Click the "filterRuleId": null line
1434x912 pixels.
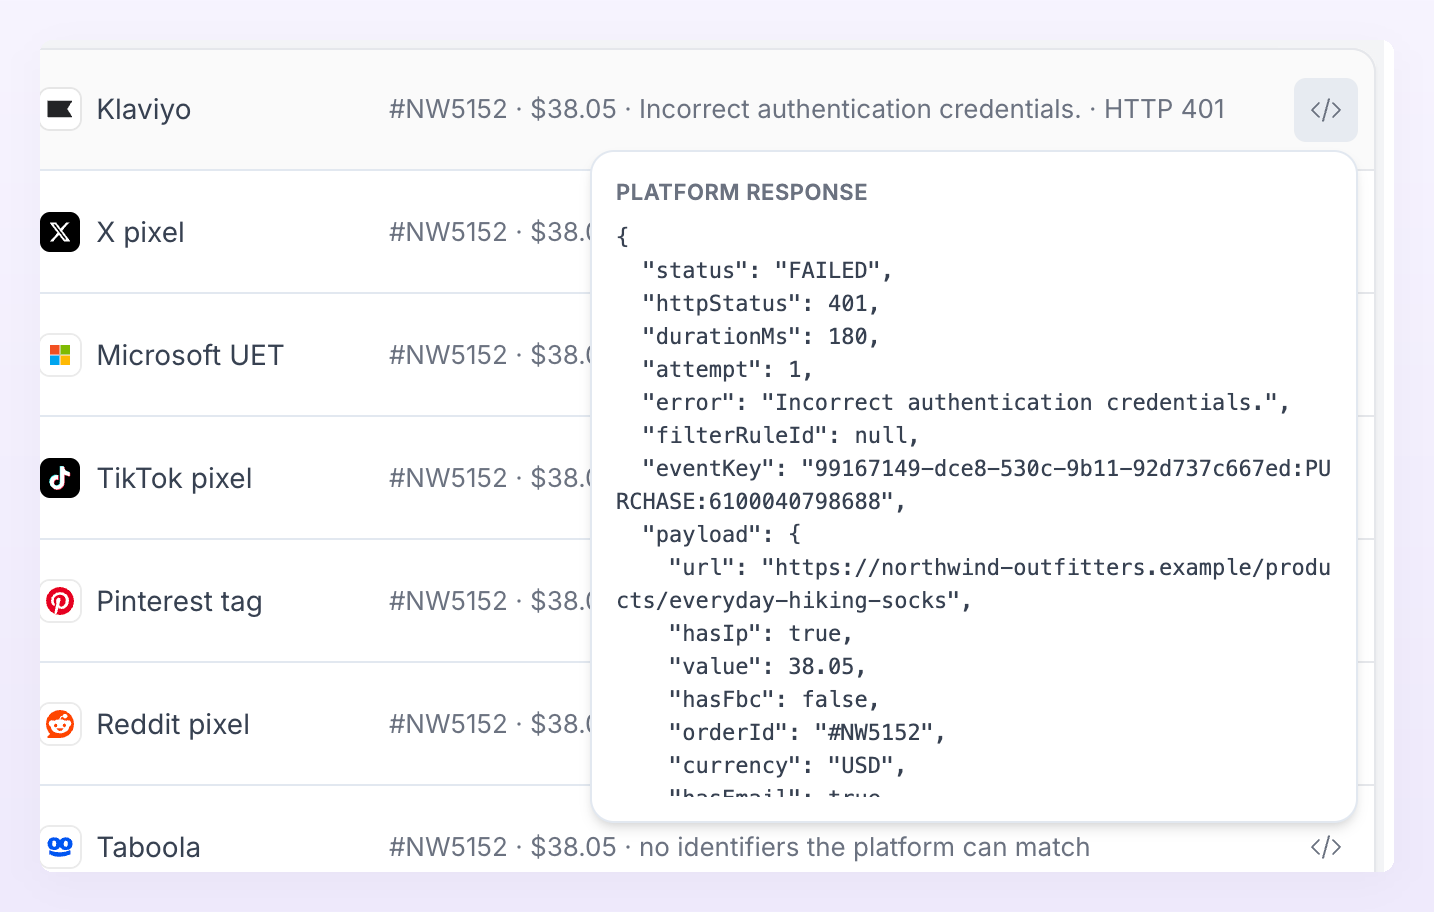click(x=781, y=435)
